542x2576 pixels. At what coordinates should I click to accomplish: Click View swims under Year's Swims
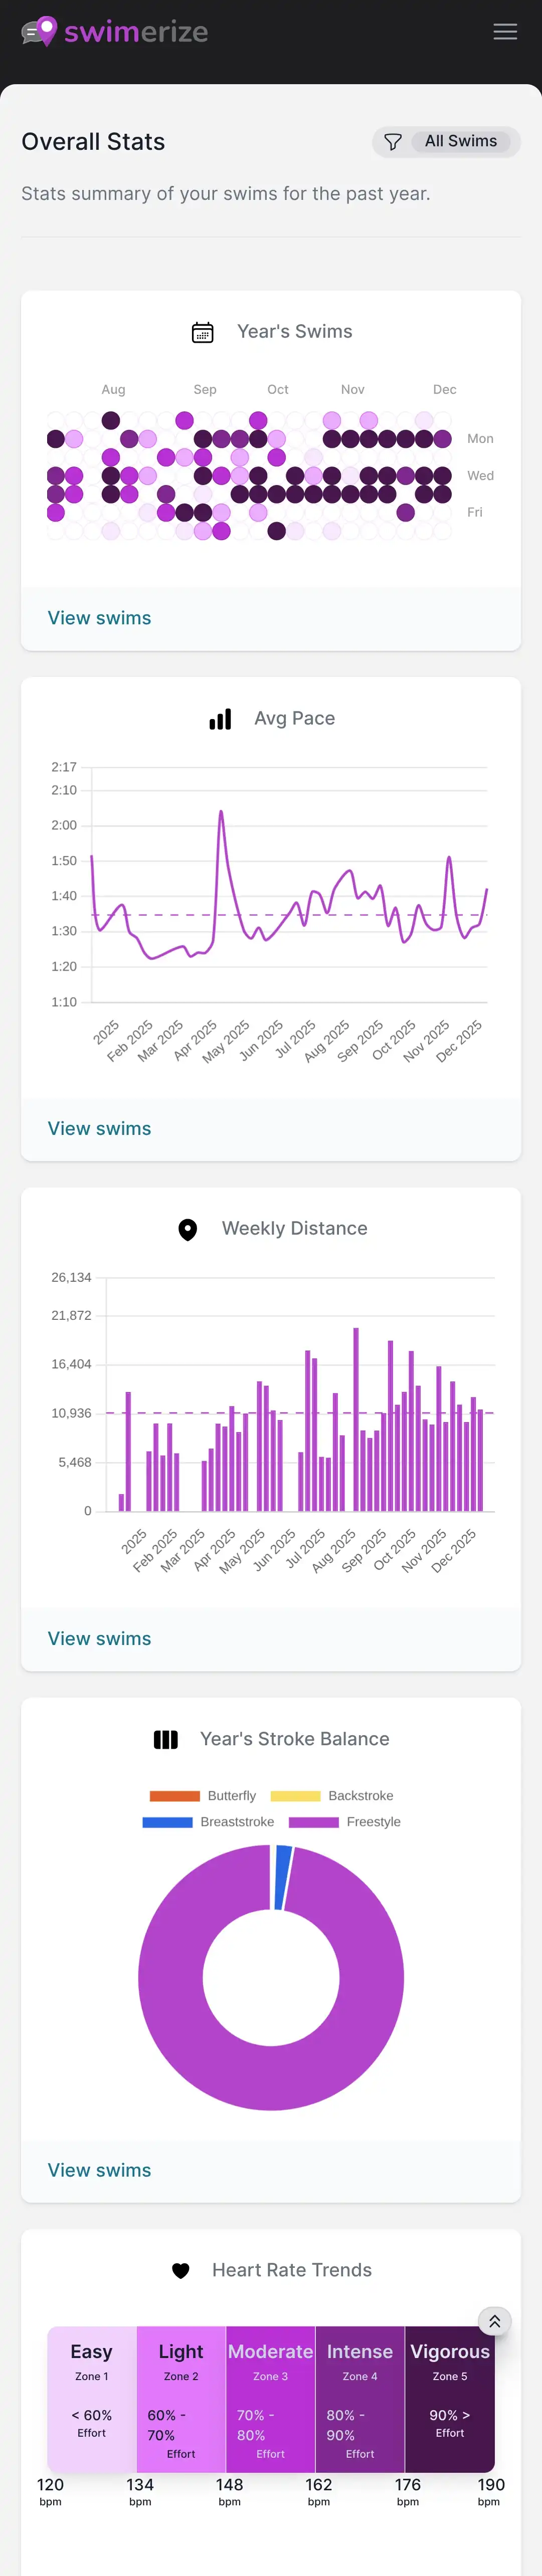click(x=99, y=618)
